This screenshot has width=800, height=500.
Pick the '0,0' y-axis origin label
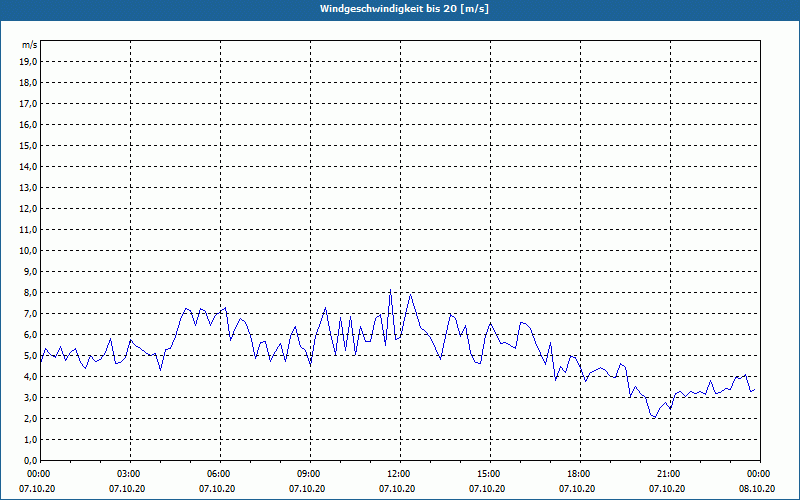(x=31, y=460)
